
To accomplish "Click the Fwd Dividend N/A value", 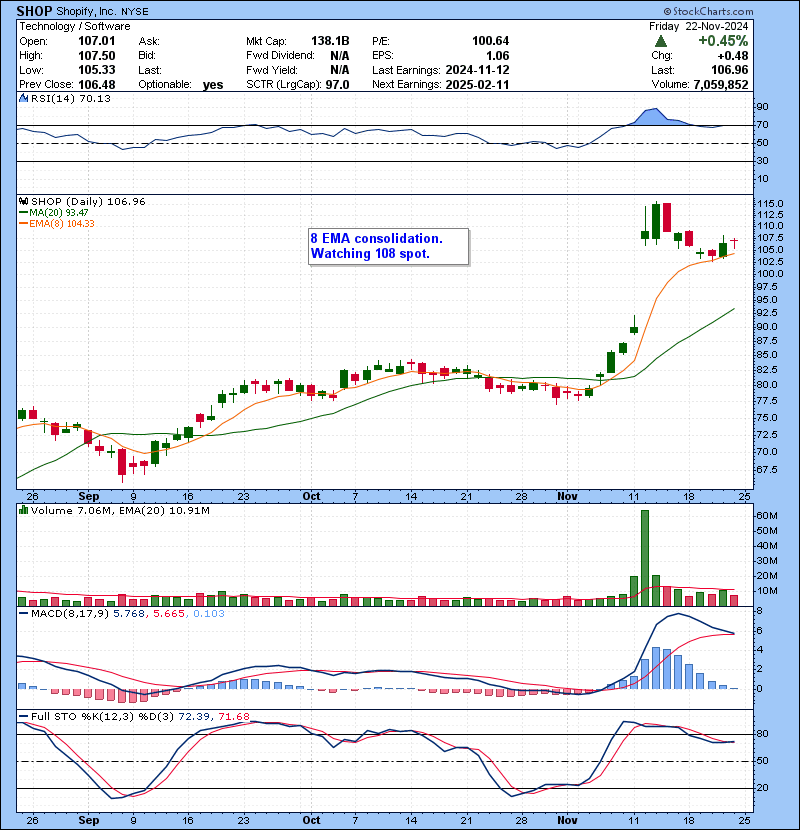I will pyautogui.click(x=339, y=56).
